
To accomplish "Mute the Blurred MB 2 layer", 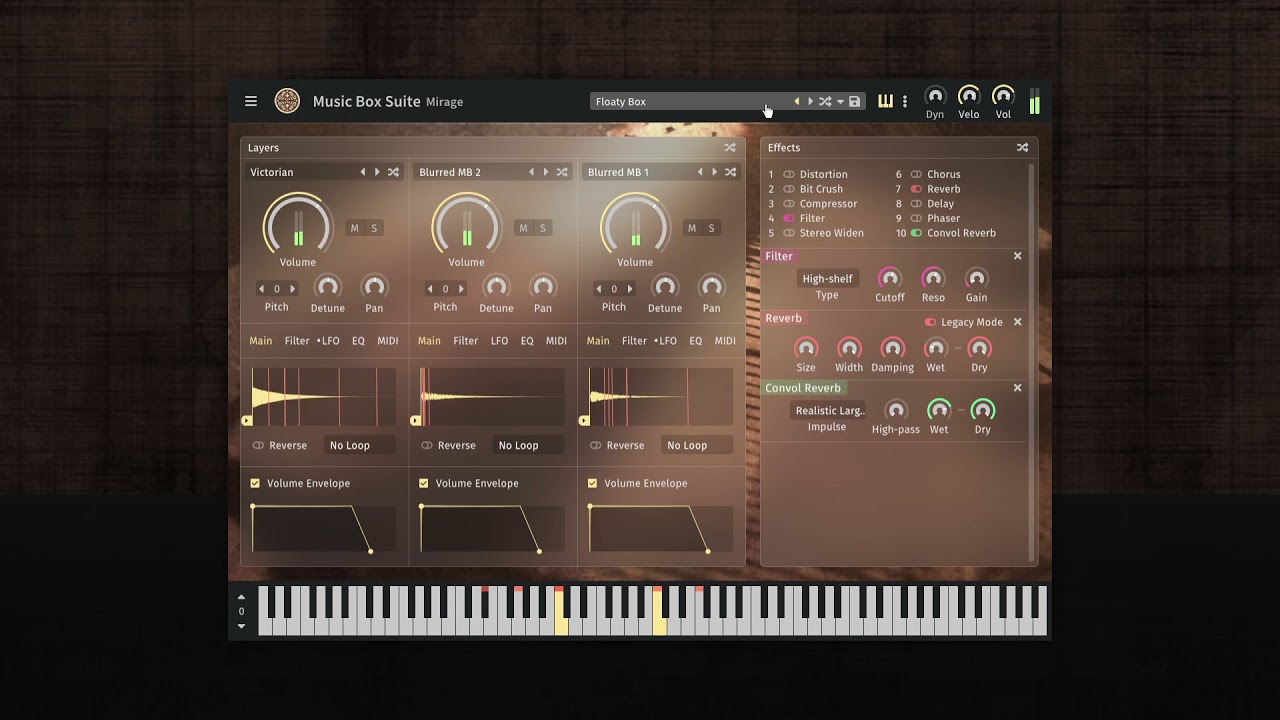I will (523, 228).
